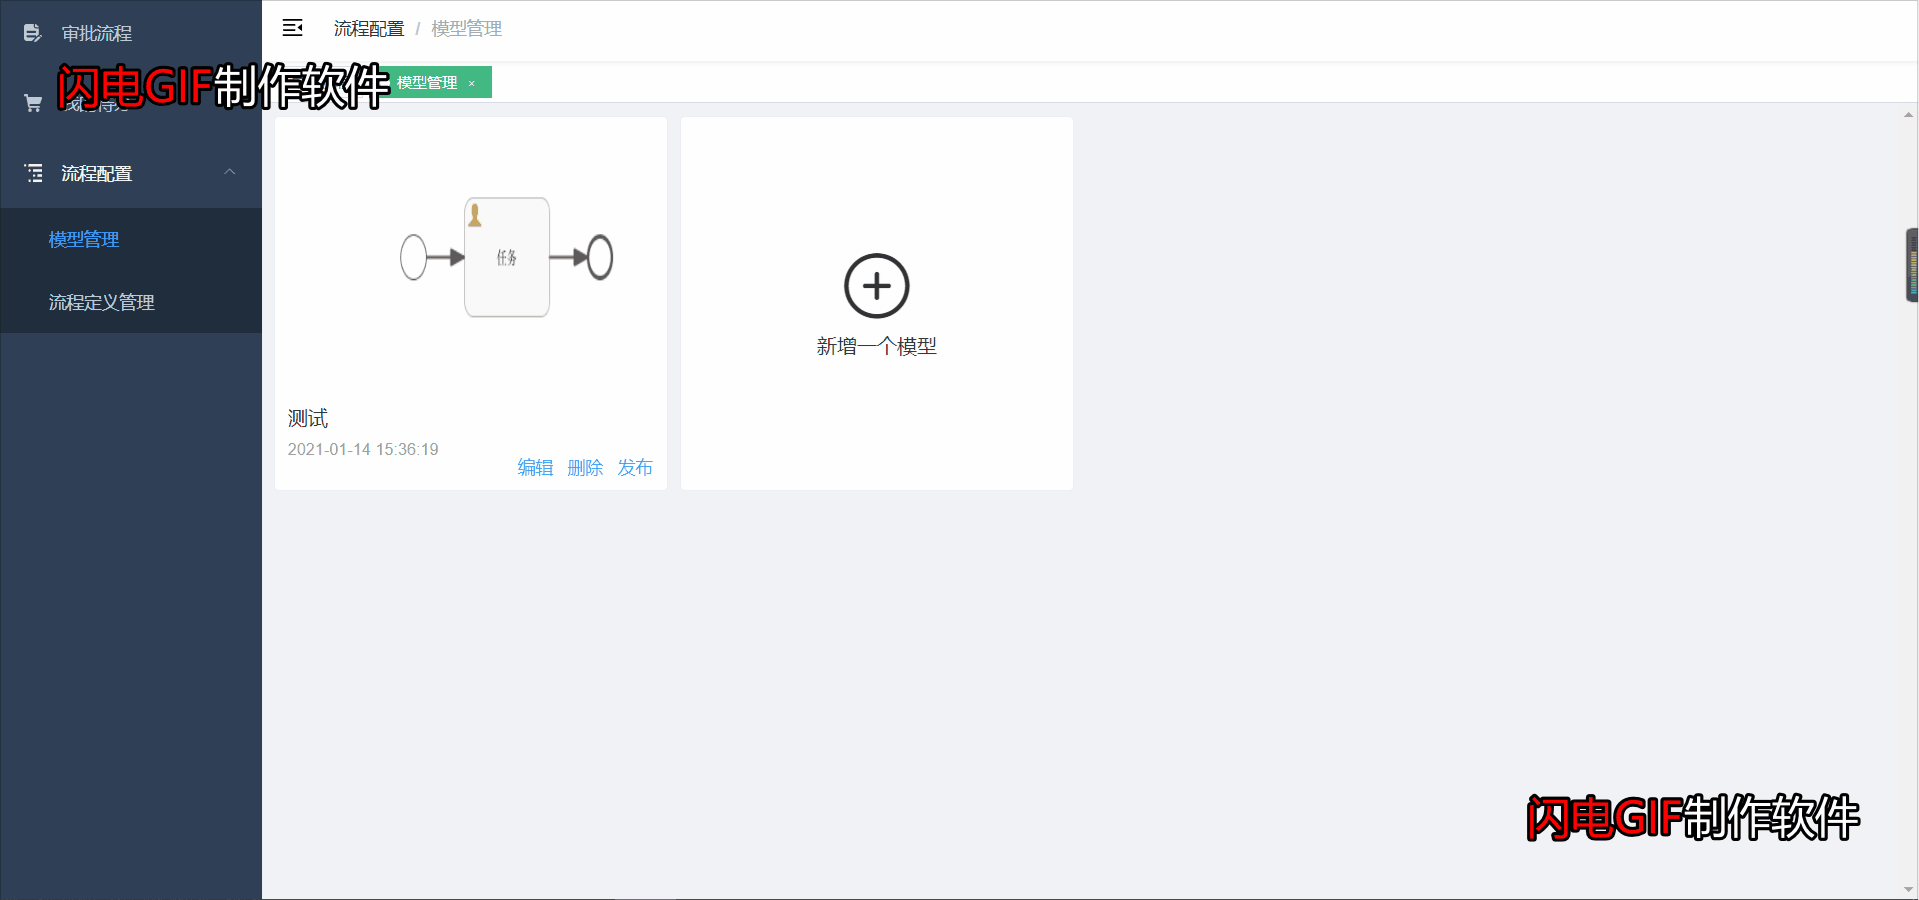Click the shopping cart sidebar icon
The height and width of the screenshot is (900, 1919).
click(x=32, y=103)
